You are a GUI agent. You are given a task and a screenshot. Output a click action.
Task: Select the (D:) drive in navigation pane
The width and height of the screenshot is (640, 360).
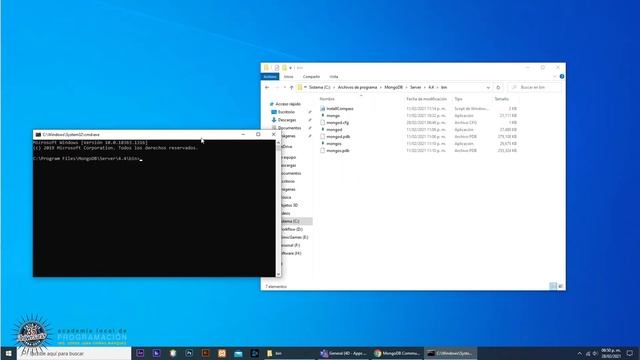pos(292,229)
